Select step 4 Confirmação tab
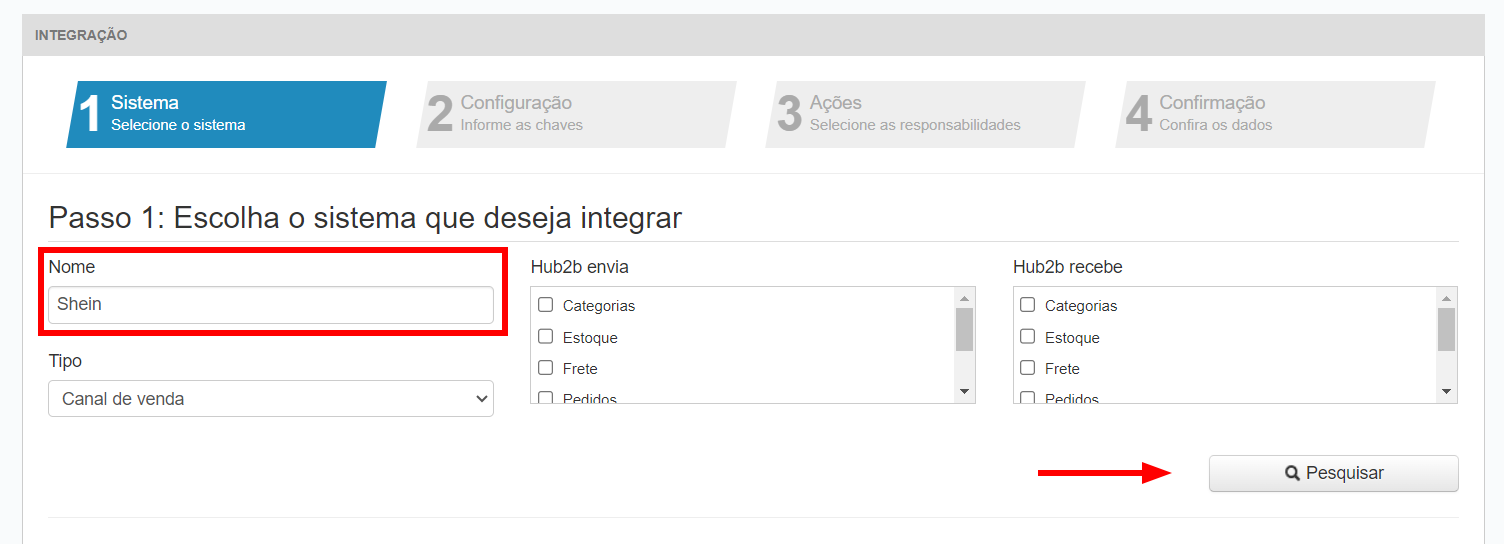 (1275, 114)
